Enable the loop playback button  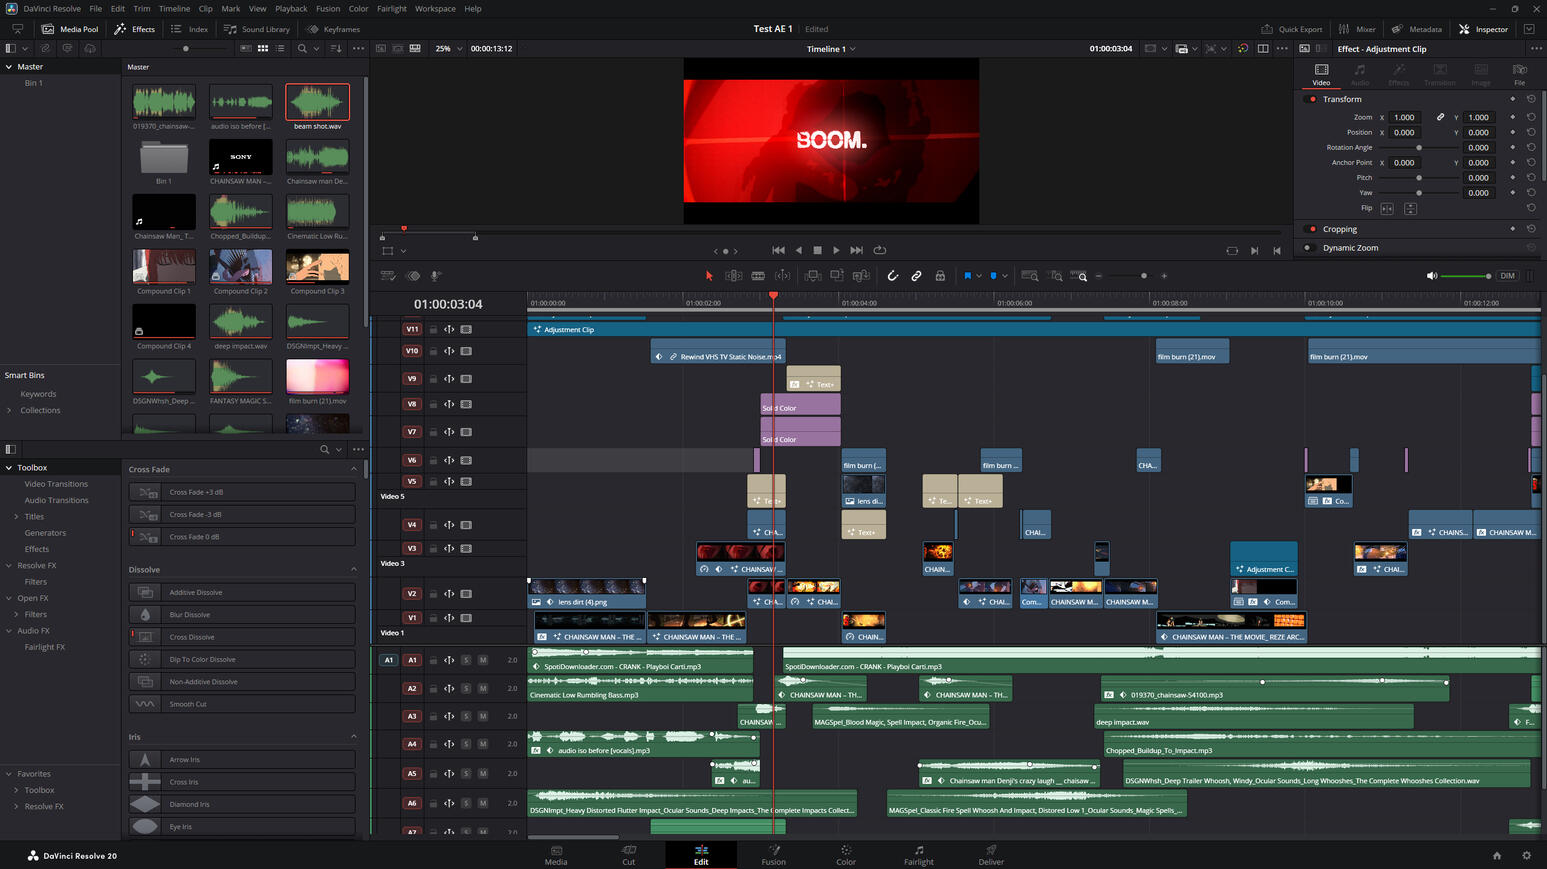click(880, 250)
